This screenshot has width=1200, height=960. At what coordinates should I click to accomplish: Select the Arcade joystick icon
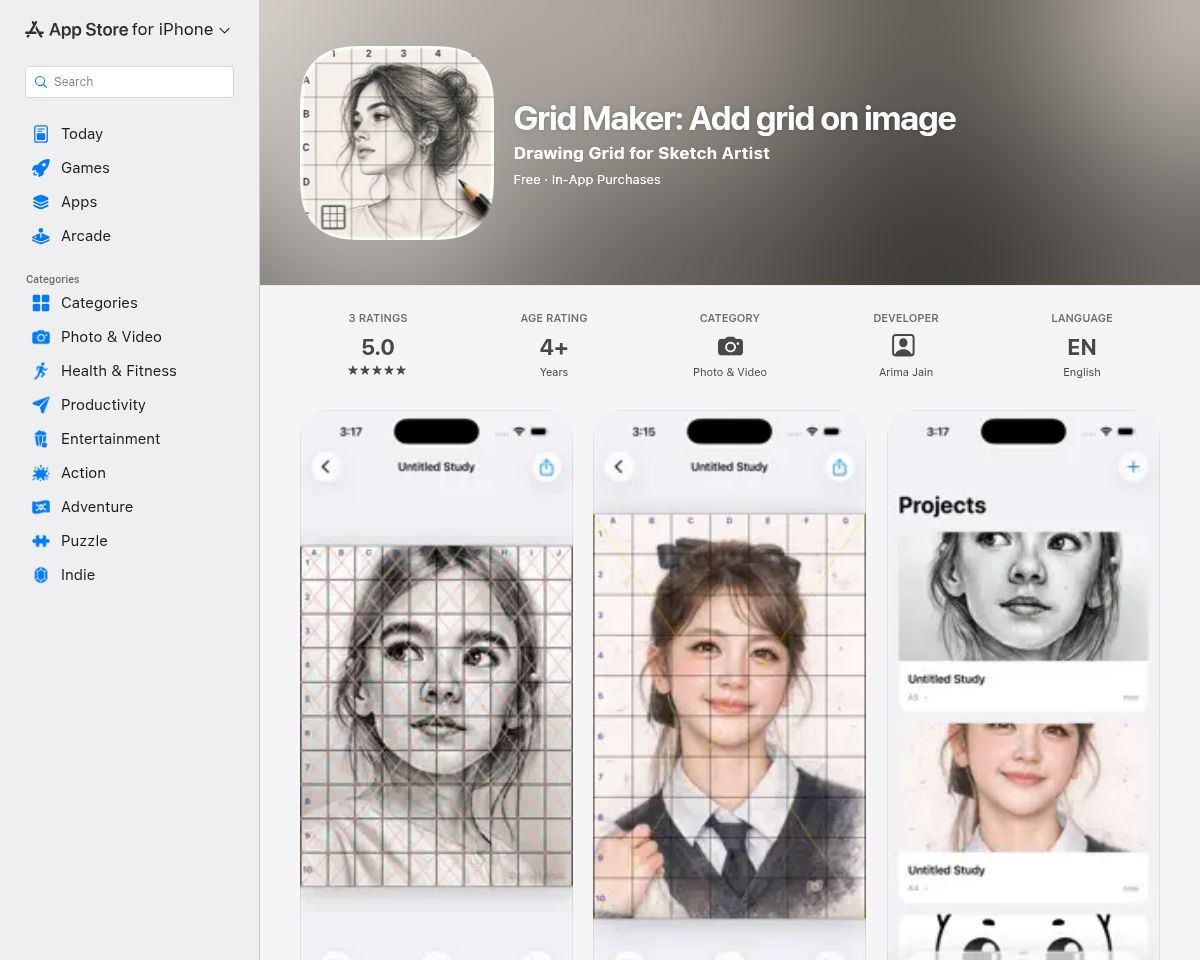pos(41,236)
